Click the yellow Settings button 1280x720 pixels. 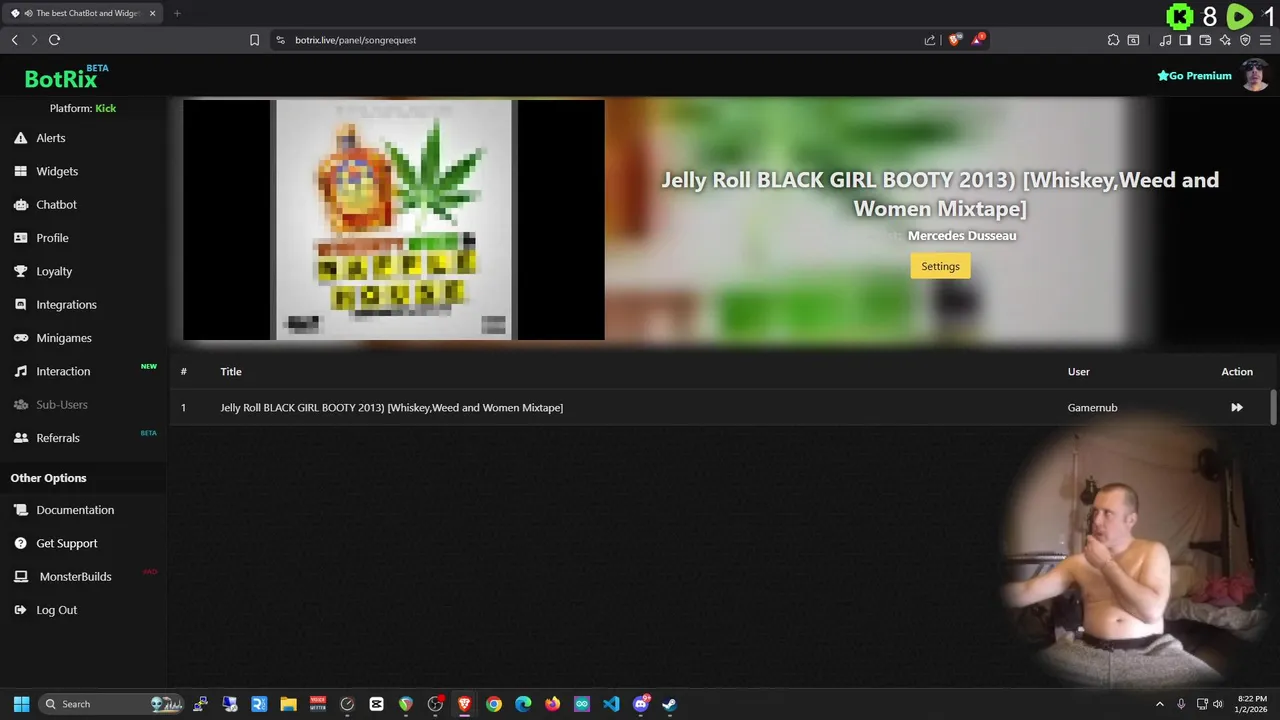pos(940,266)
